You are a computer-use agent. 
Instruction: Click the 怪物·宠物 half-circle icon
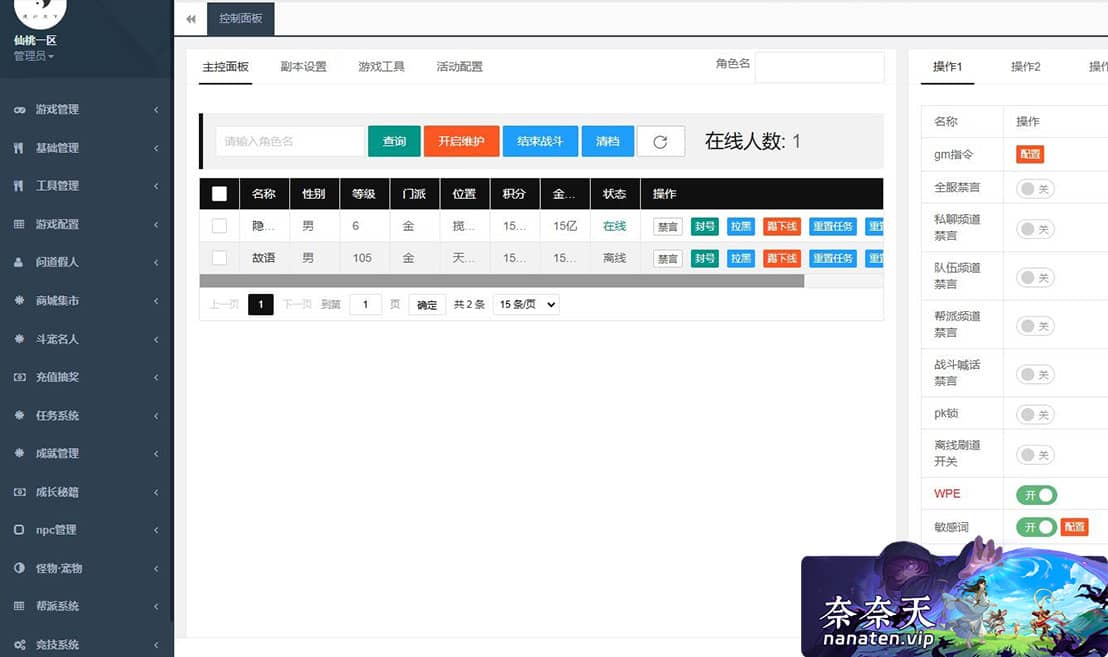[19, 567]
